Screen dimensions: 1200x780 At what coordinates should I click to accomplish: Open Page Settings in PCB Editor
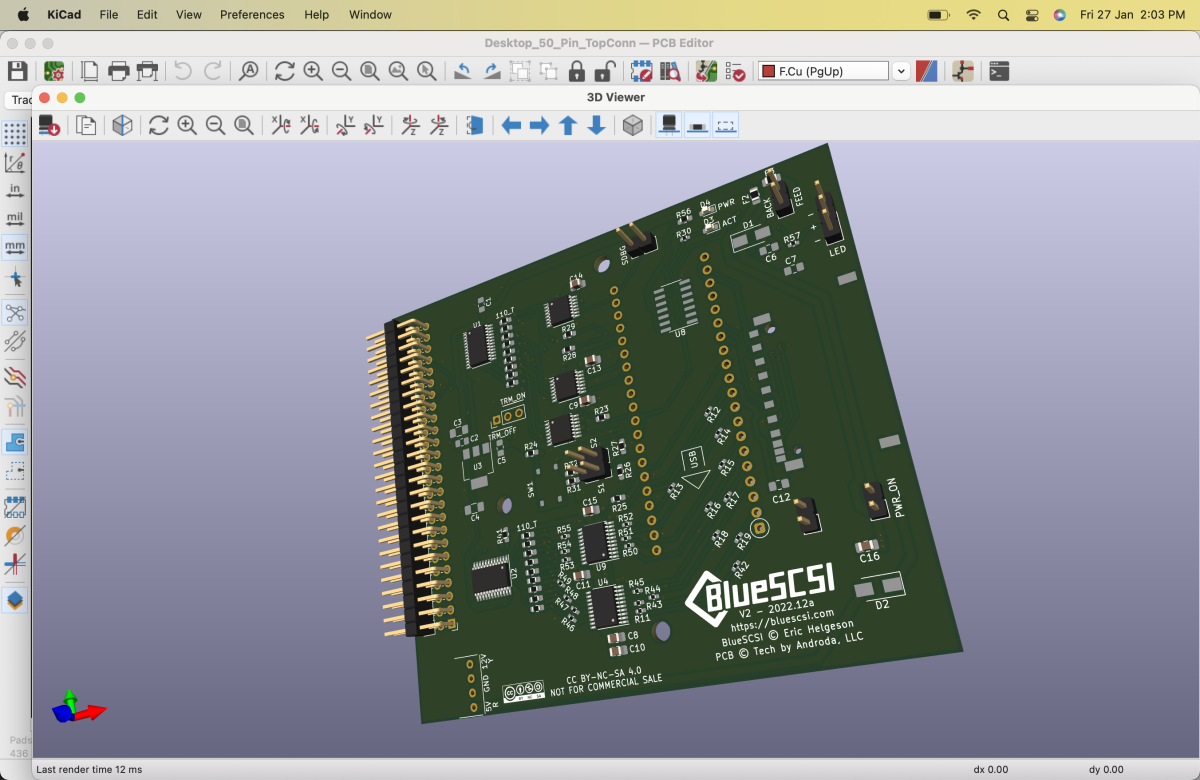coord(90,71)
